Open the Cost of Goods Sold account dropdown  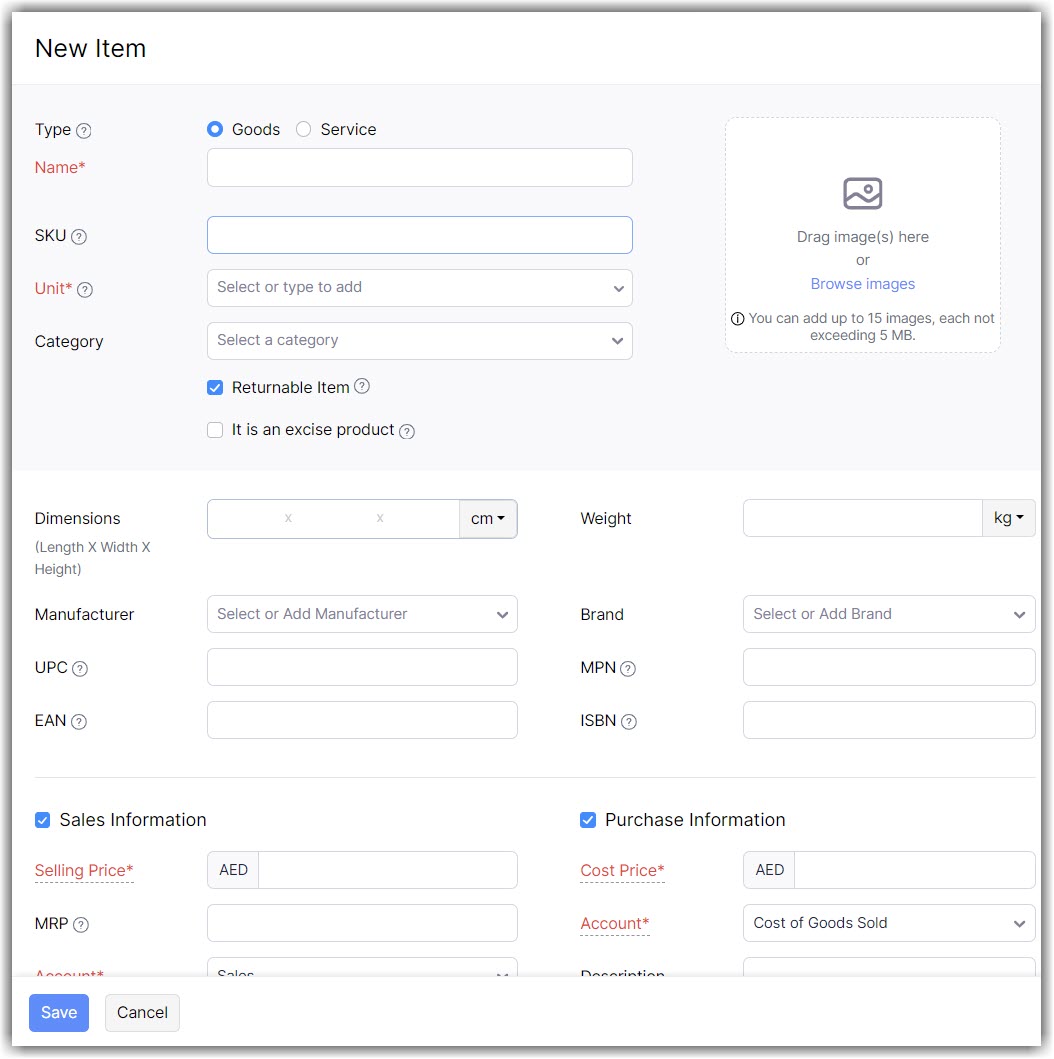(x=888, y=923)
